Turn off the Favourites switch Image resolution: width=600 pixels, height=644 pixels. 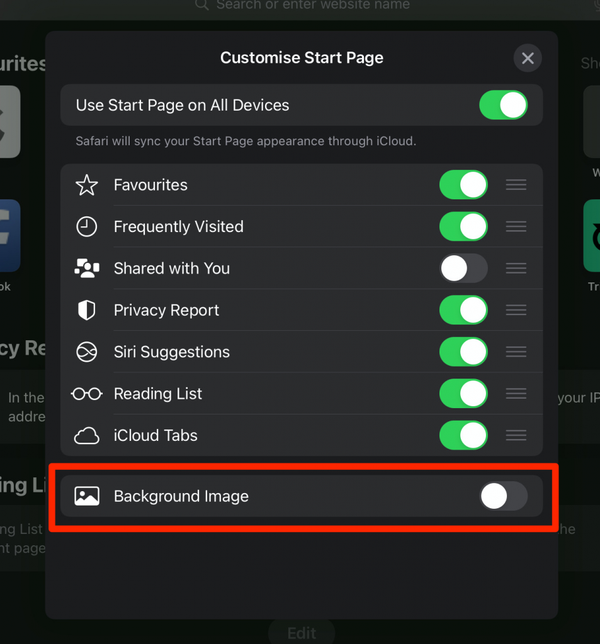point(463,185)
